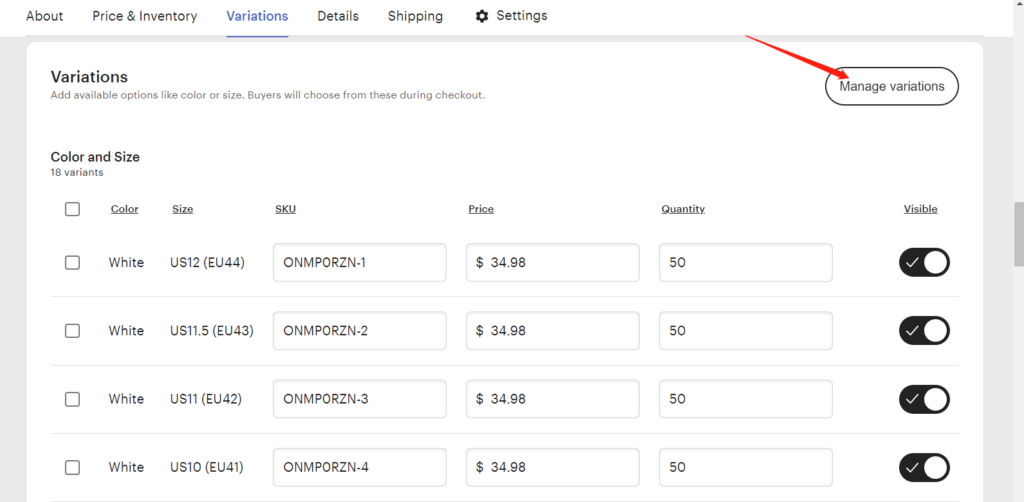Select checkbox for US12 (EU44) row
The image size is (1024, 502).
[72, 262]
